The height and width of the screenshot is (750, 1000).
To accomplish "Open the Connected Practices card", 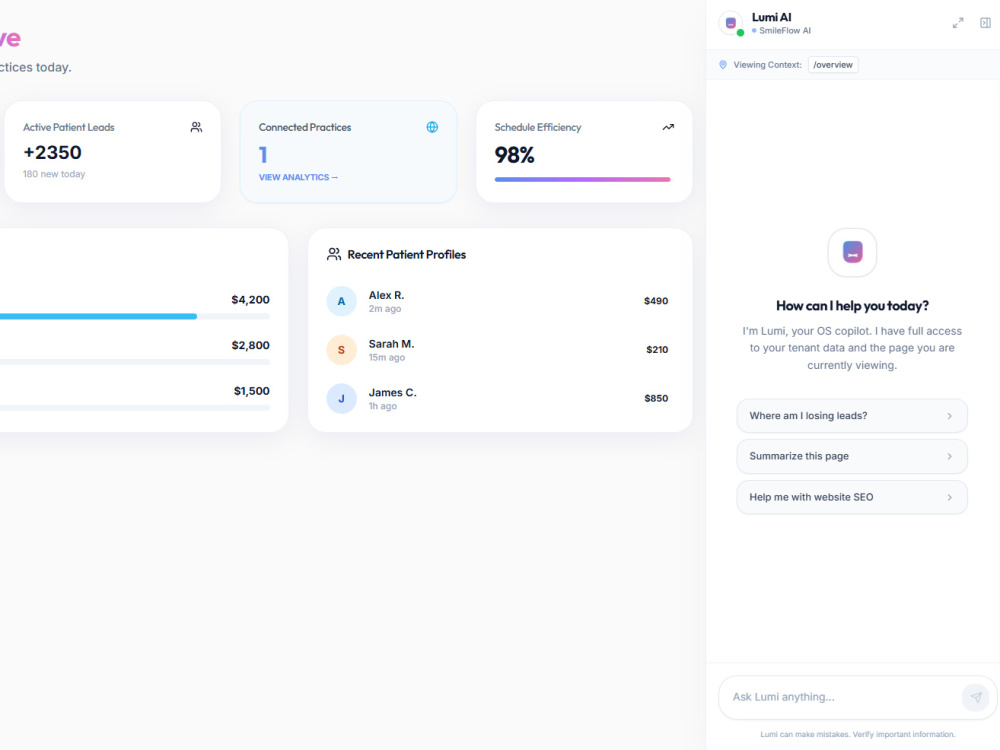I will click(x=348, y=152).
